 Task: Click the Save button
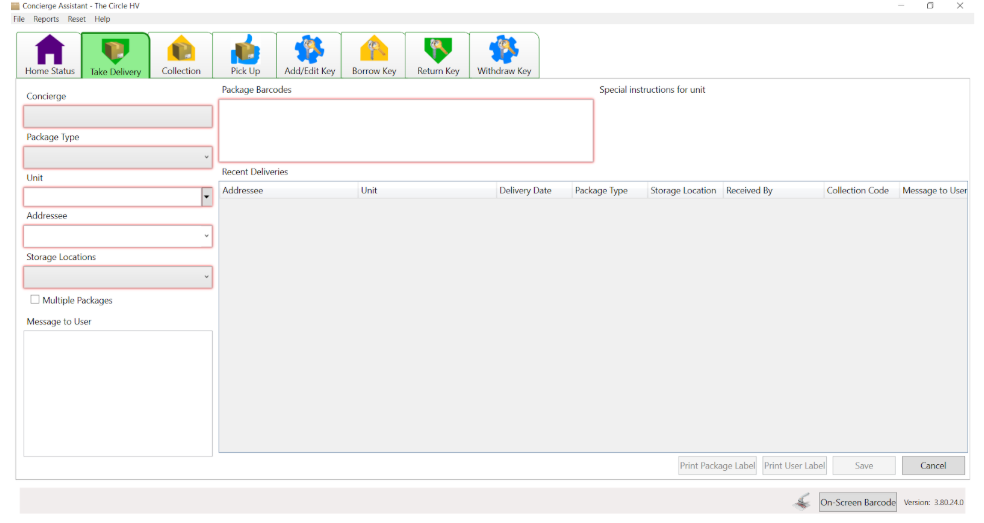864,465
